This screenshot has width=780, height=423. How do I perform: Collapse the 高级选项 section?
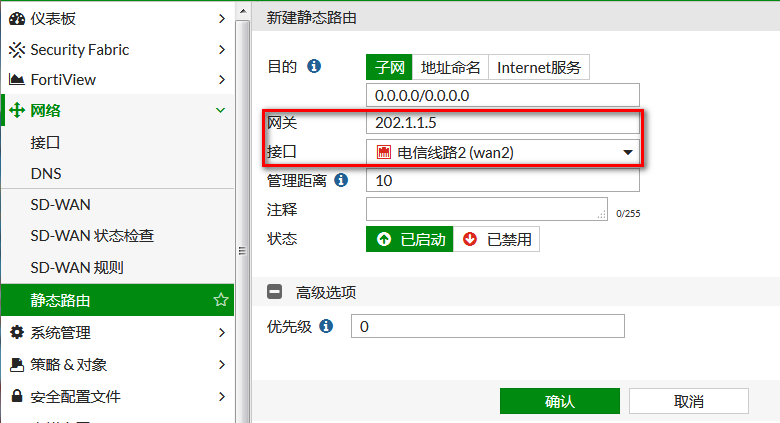click(274, 293)
